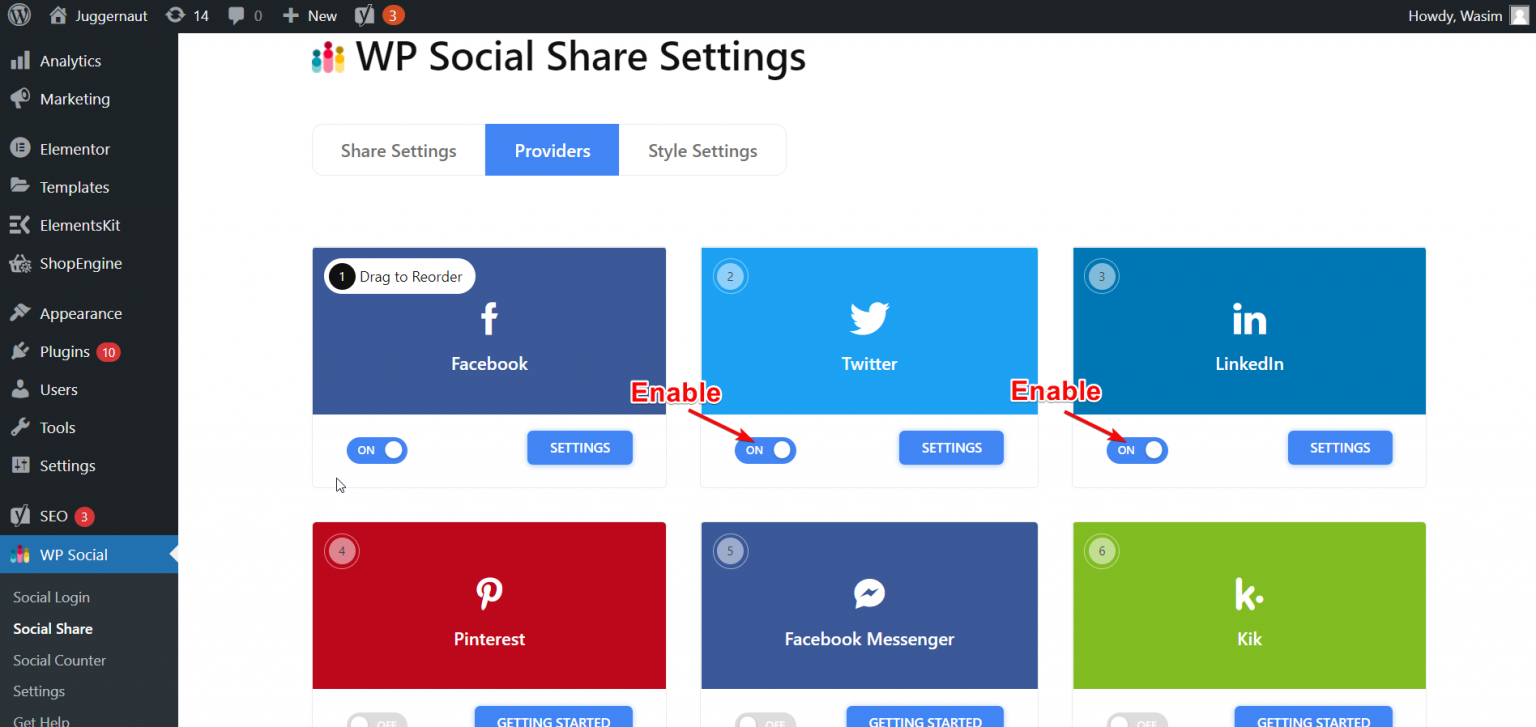Click the WordPress logo in the admin bar
The width and height of the screenshot is (1536, 727).
[x=19, y=15]
